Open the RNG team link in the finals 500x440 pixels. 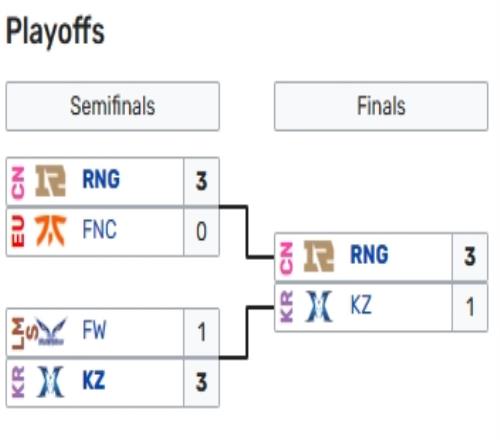click(x=369, y=255)
